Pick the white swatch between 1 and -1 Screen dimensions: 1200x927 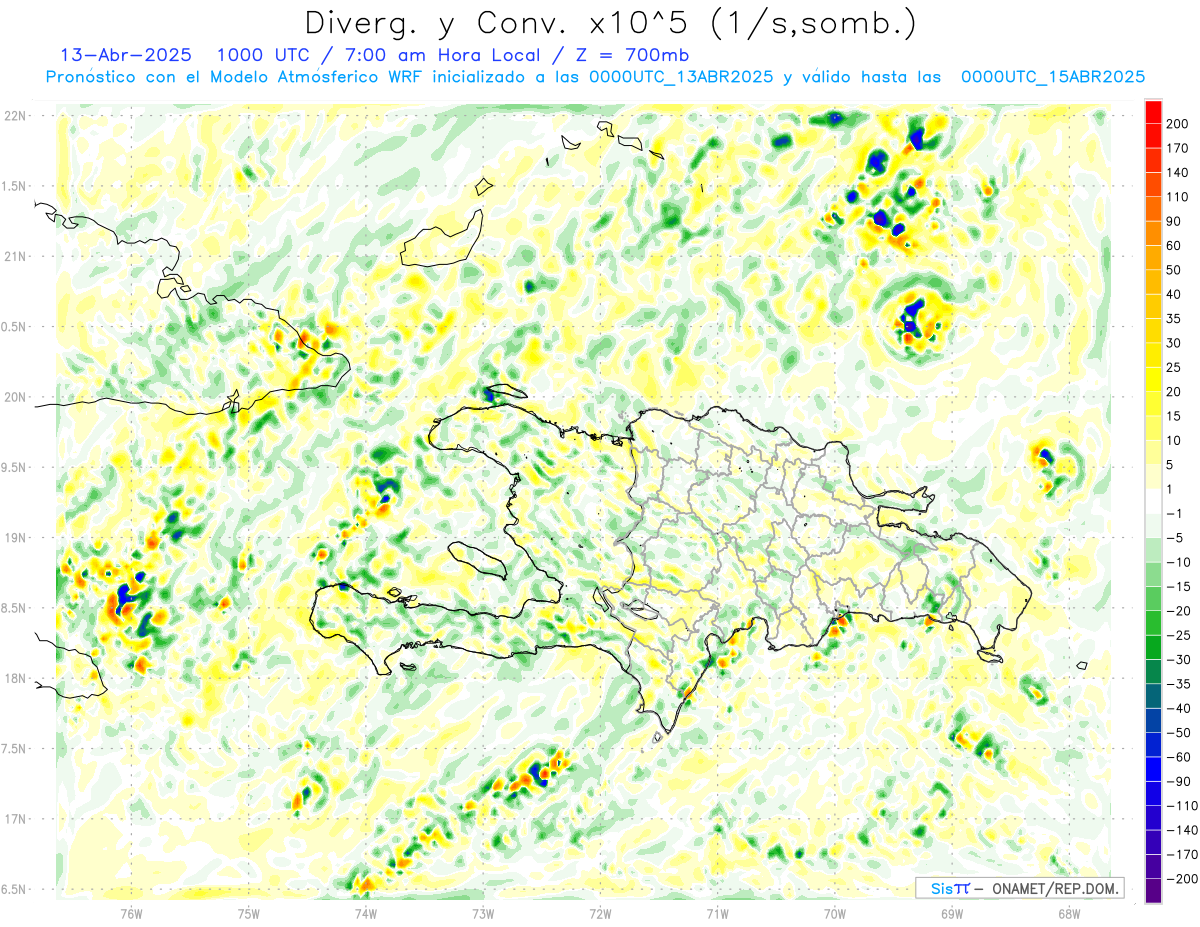(x=1153, y=502)
